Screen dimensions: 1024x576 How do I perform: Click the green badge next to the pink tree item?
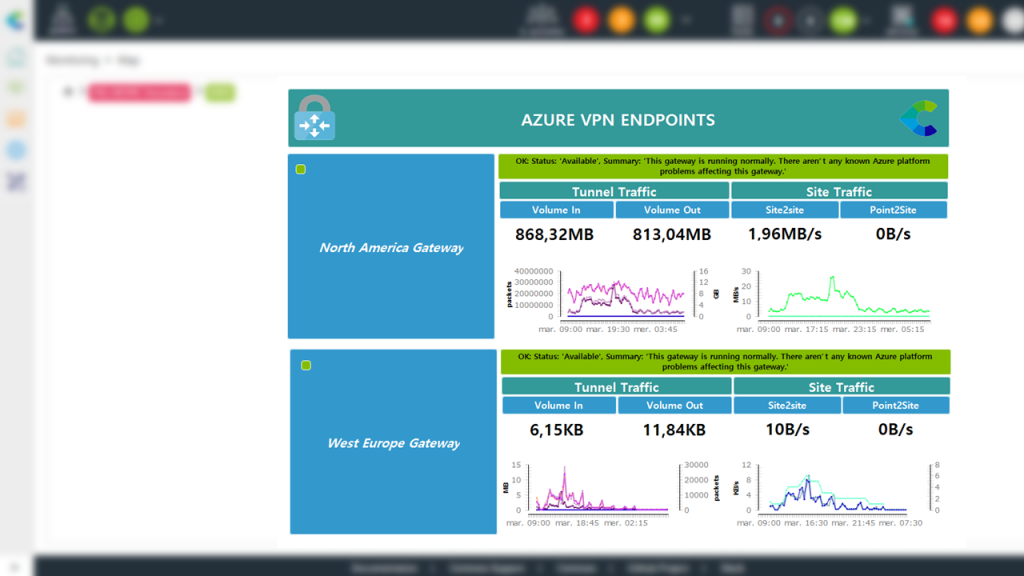[x=219, y=93]
